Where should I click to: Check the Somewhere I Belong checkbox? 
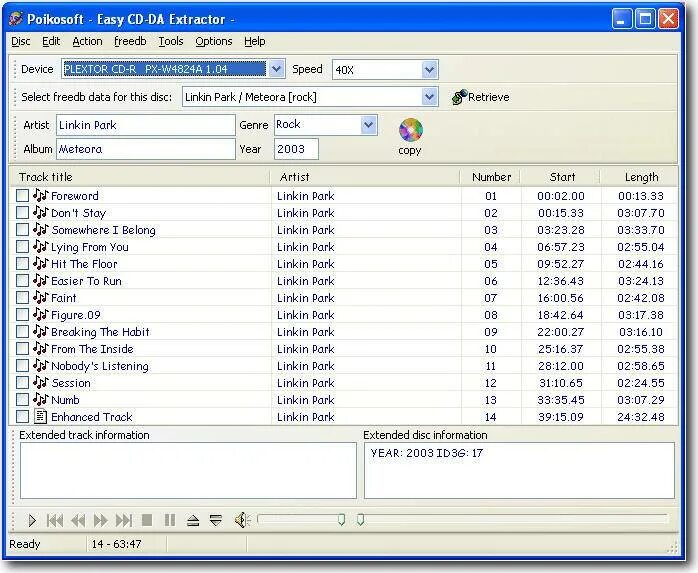click(22, 229)
